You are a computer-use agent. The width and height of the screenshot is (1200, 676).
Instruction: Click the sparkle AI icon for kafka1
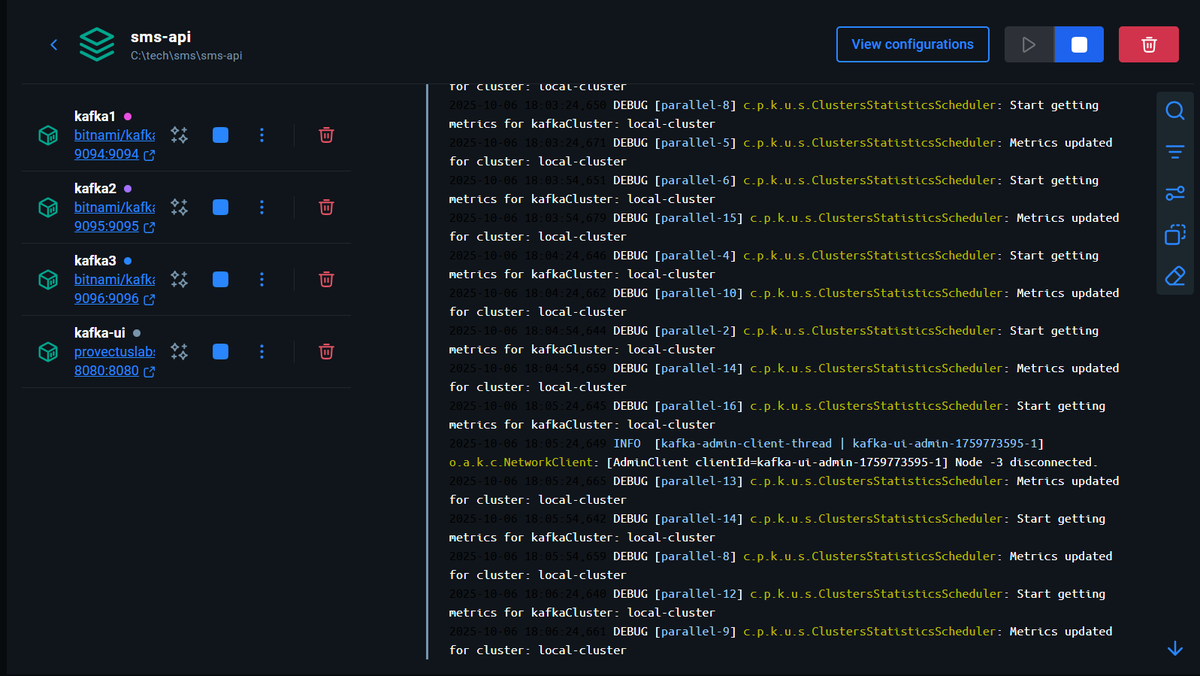(179, 135)
